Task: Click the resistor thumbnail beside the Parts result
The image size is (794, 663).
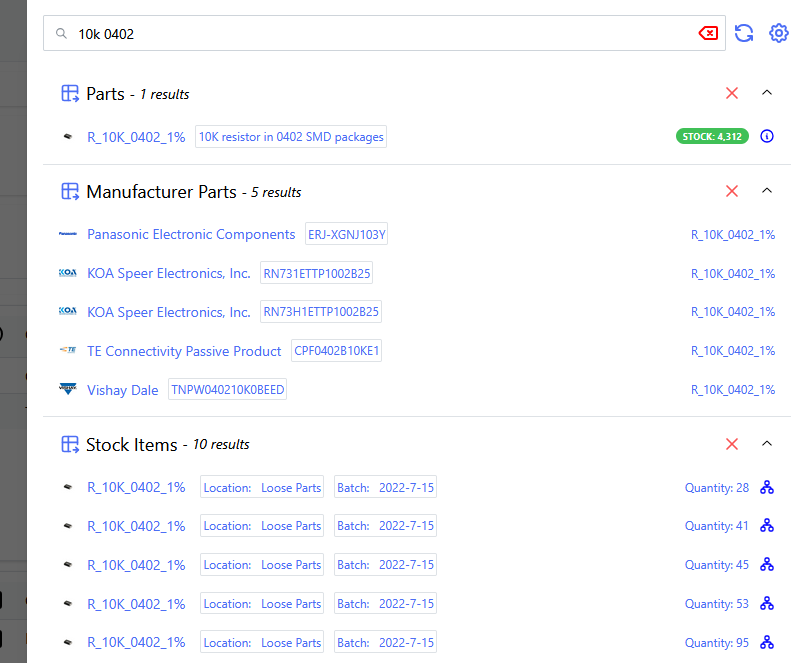Action: pyautogui.click(x=67, y=137)
